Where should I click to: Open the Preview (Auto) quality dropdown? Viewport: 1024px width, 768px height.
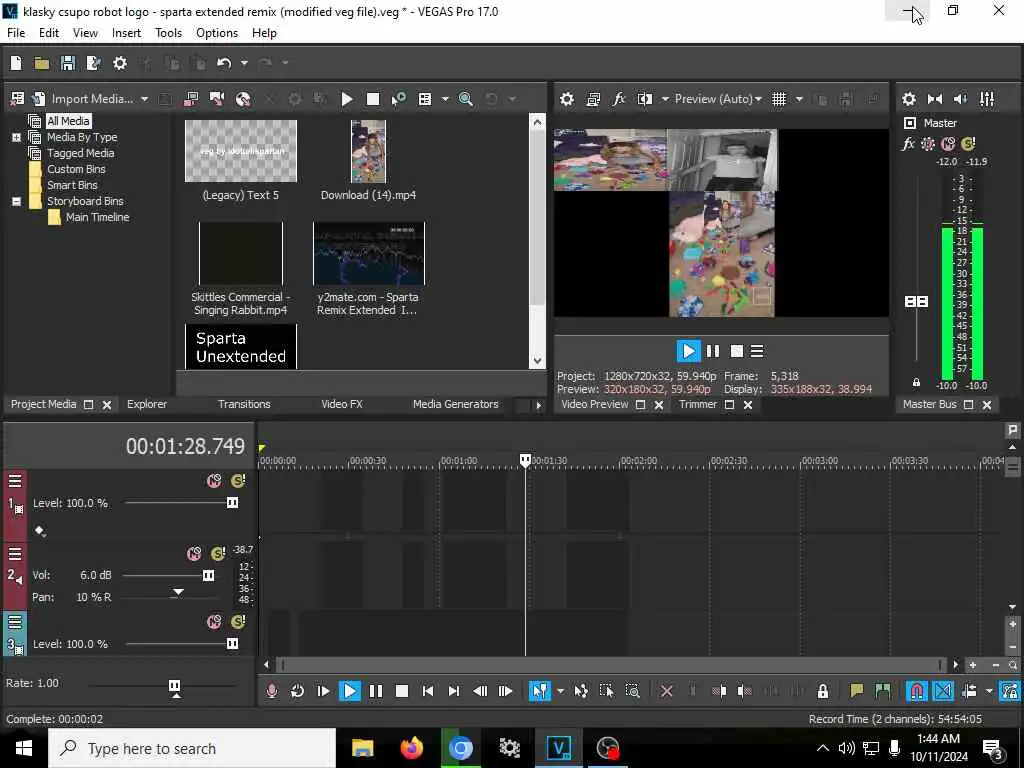coord(718,99)
